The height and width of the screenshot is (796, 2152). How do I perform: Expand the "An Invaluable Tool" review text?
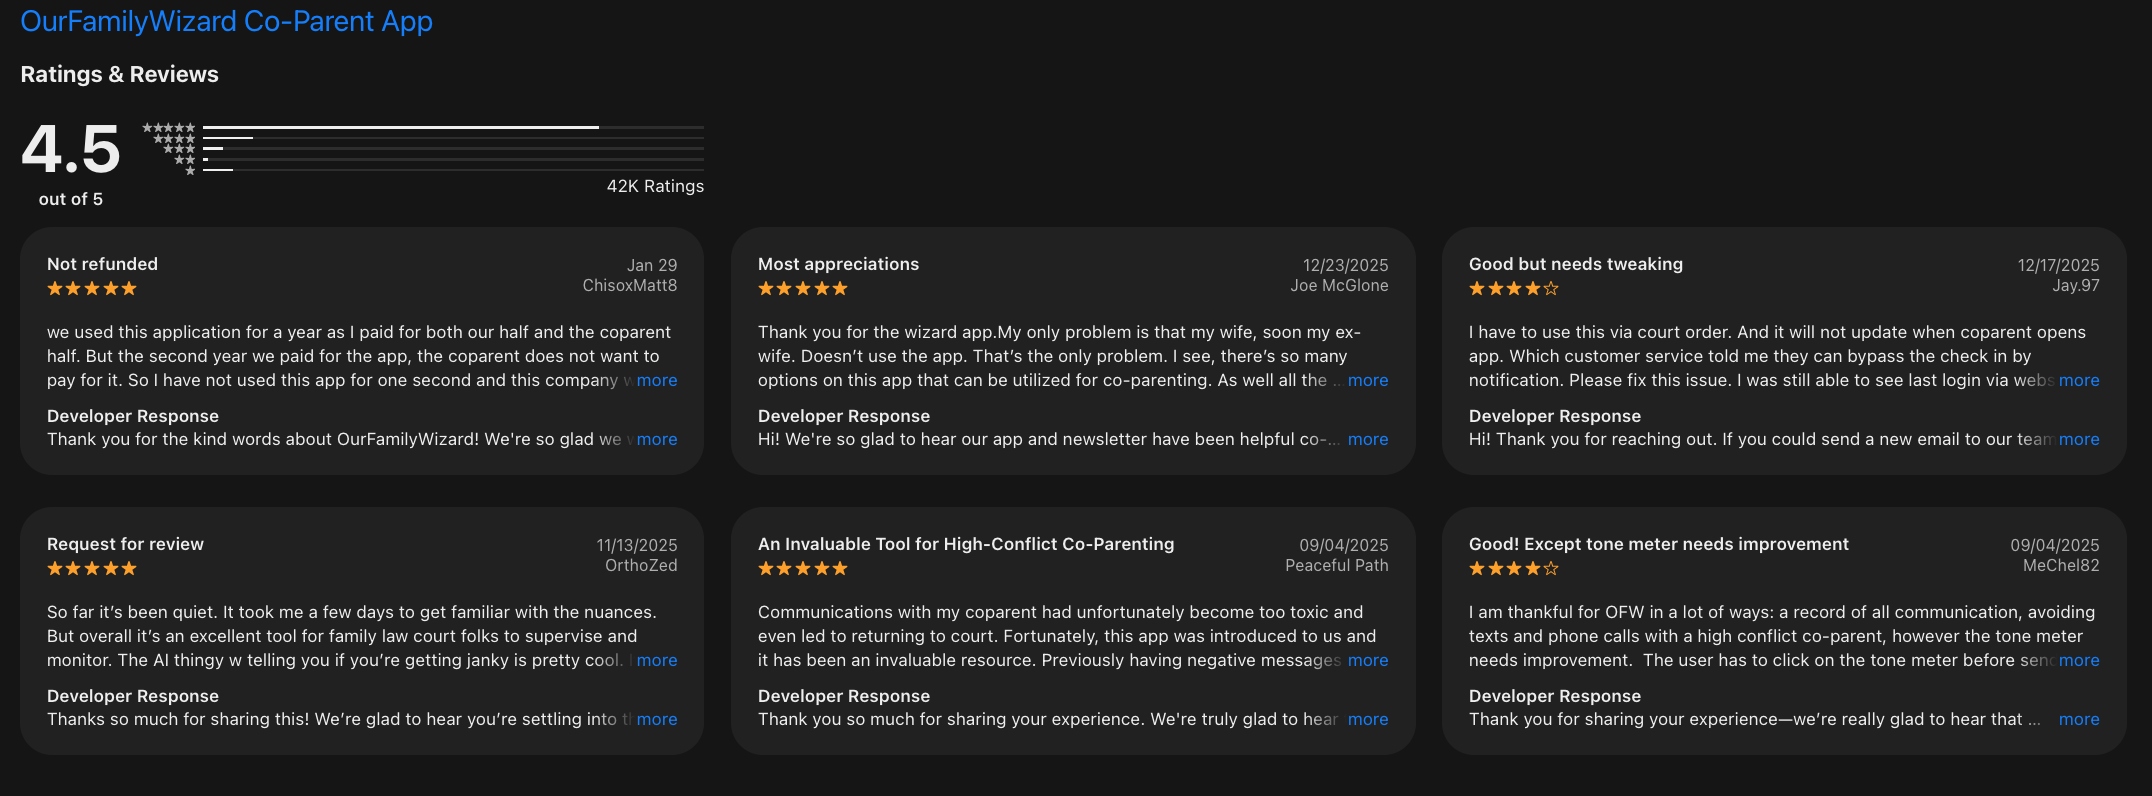[x=1368, y=660]
